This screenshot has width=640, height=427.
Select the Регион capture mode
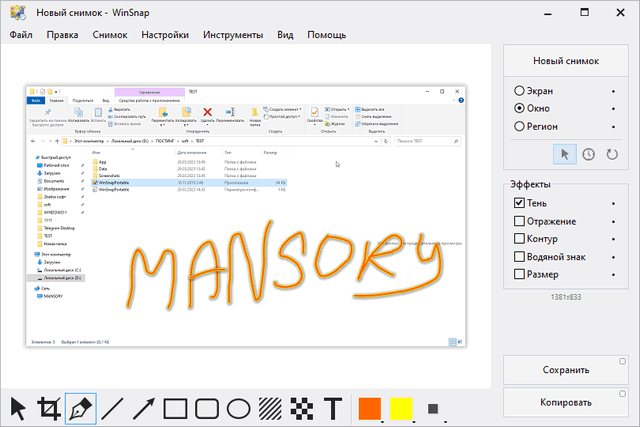tap(519, 126)
